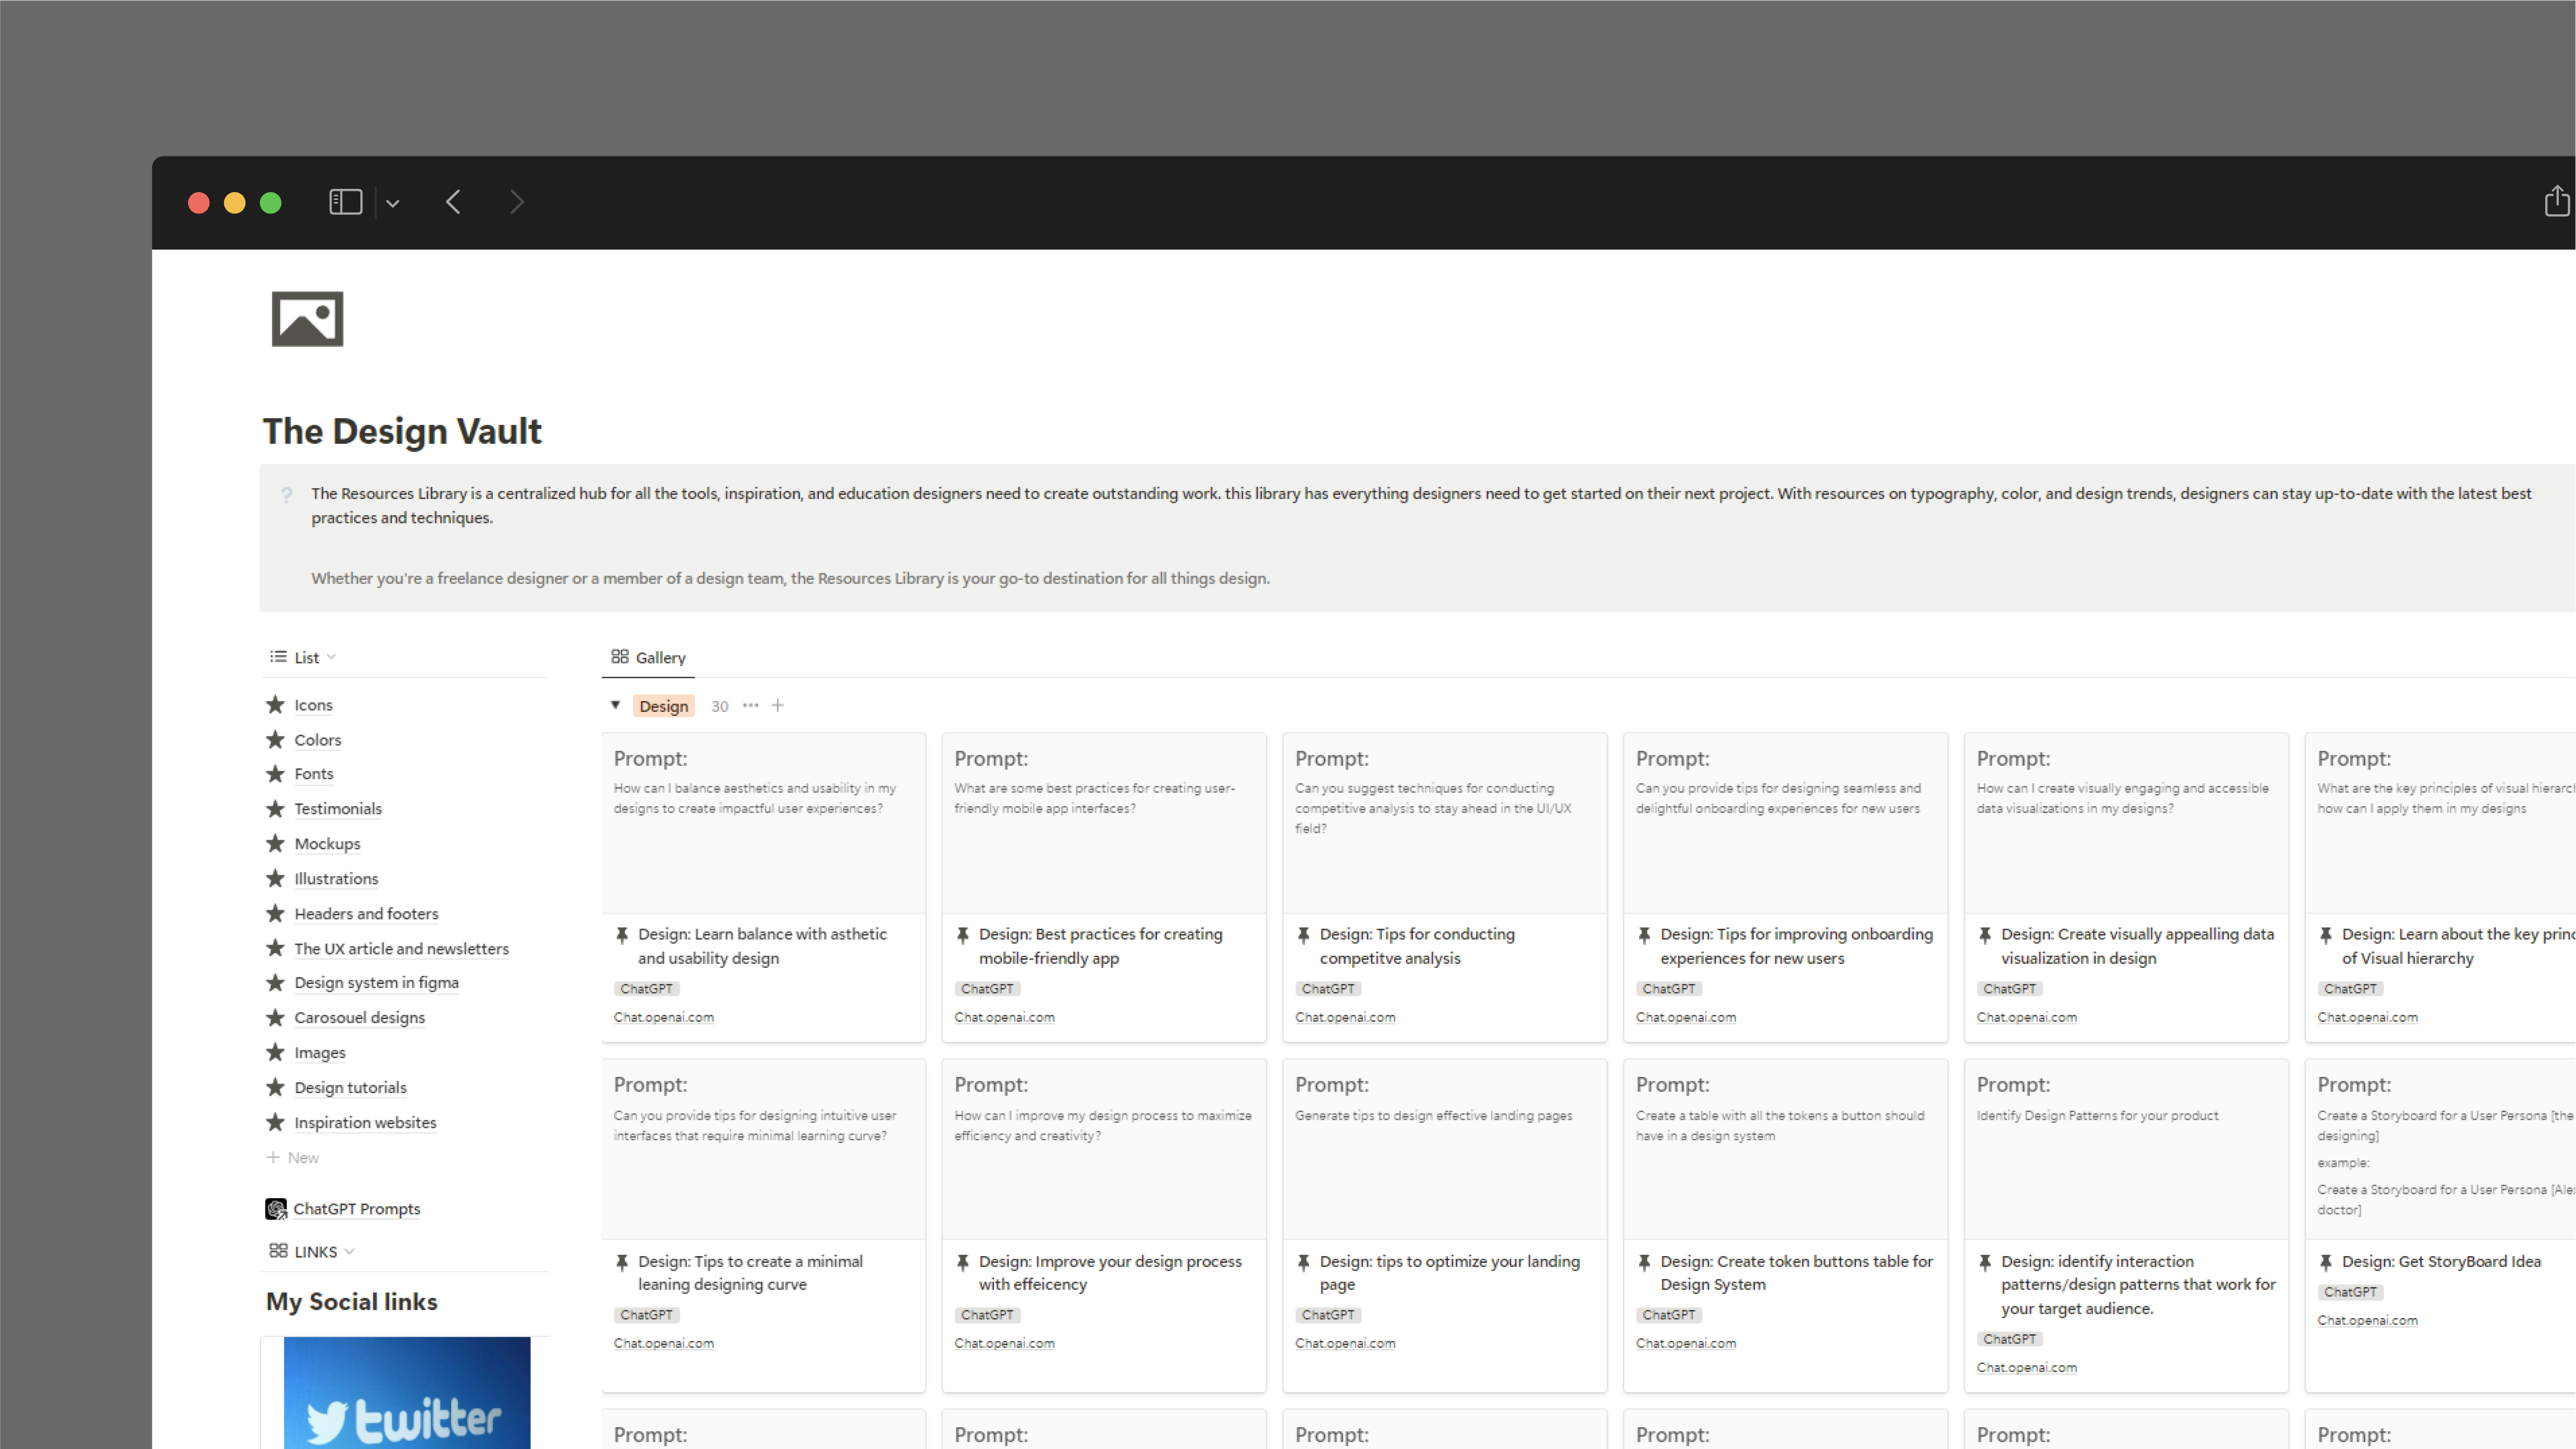The width and height of the screenshot is (2576, 1449).
Task: Open the Images page
Action: click(320, 1053)
